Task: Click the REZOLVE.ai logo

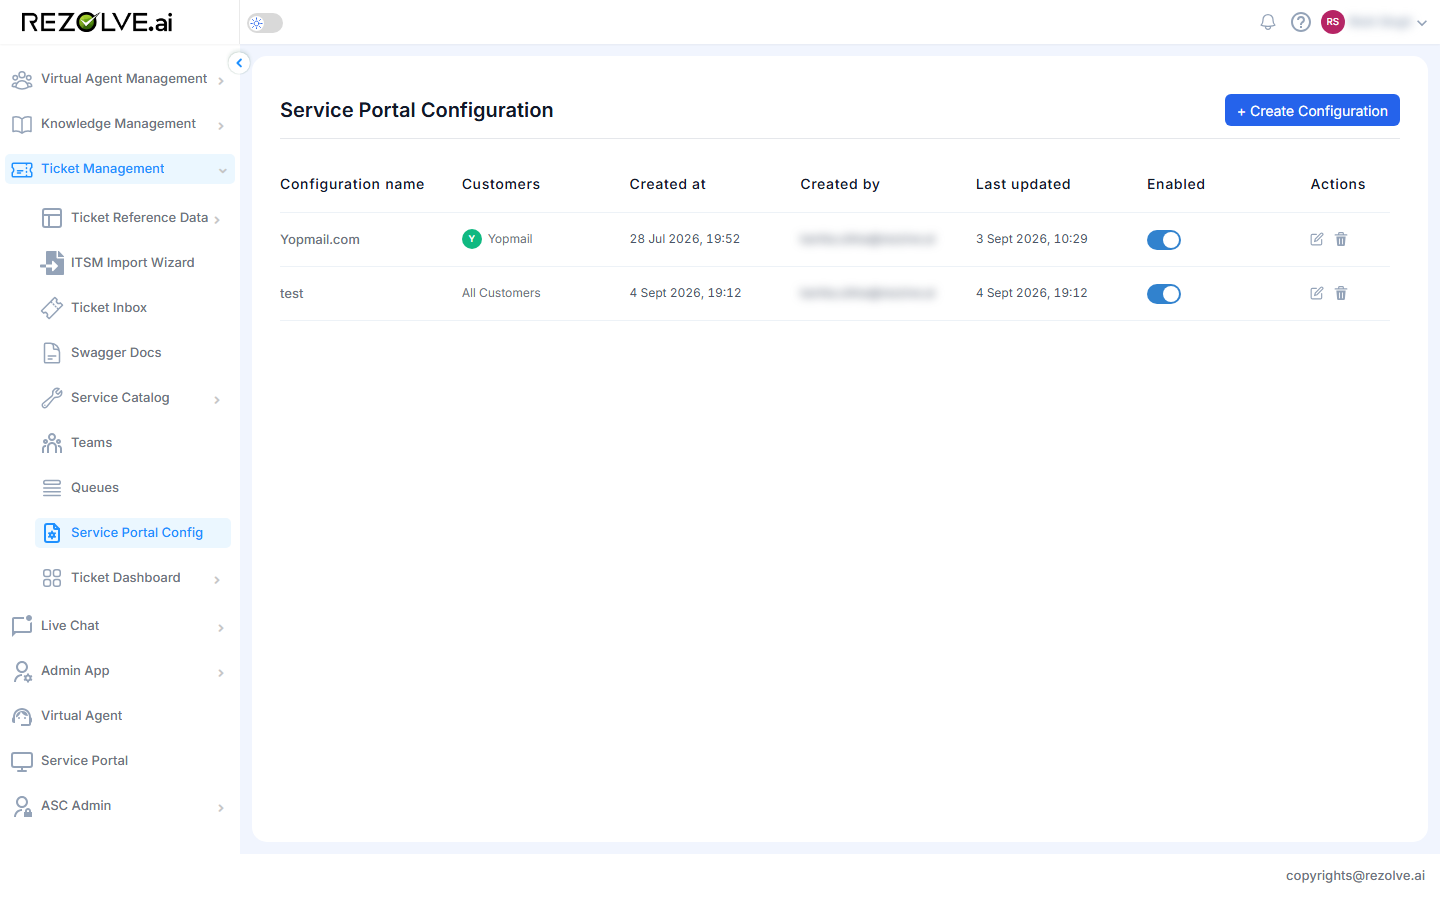Action: click(97, 22)
